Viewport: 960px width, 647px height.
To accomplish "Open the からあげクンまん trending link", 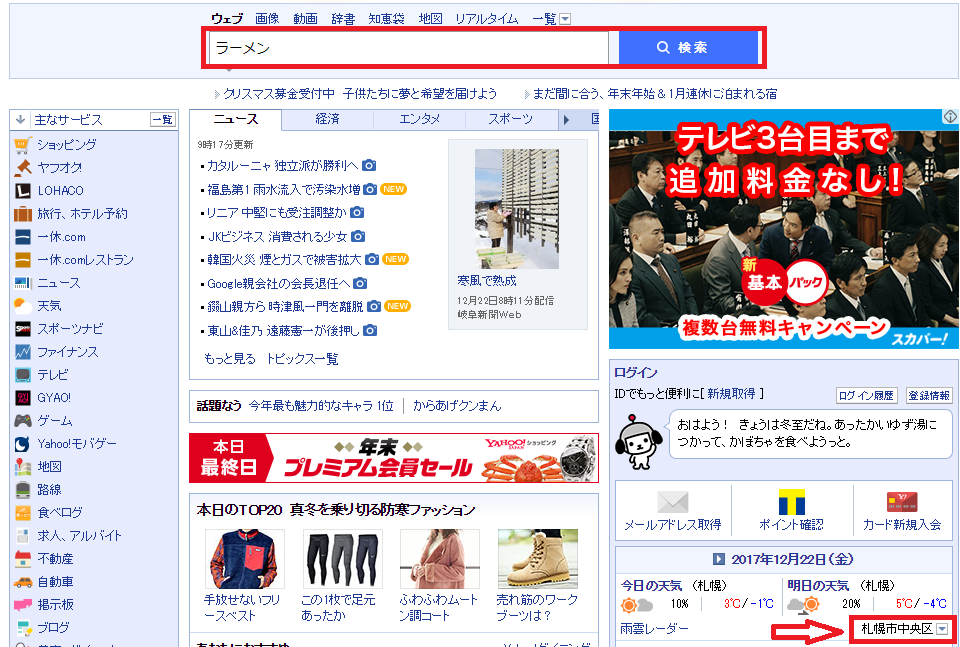I will [x=457, y=406].
